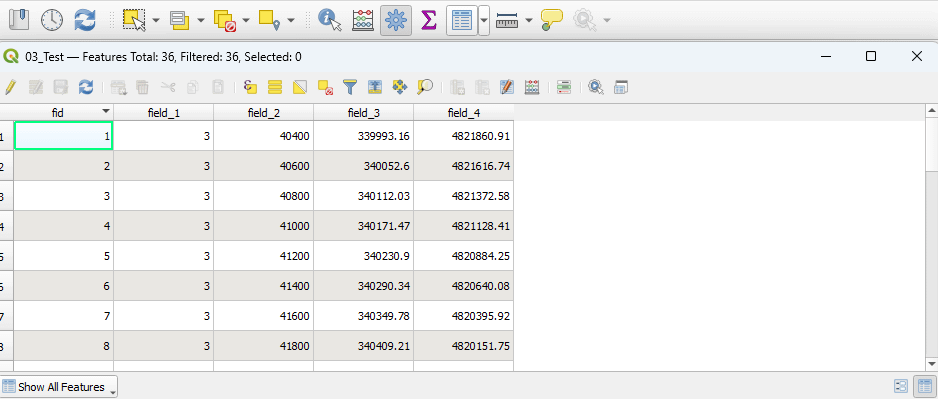Sort by the fid column header

click(63, 112)
